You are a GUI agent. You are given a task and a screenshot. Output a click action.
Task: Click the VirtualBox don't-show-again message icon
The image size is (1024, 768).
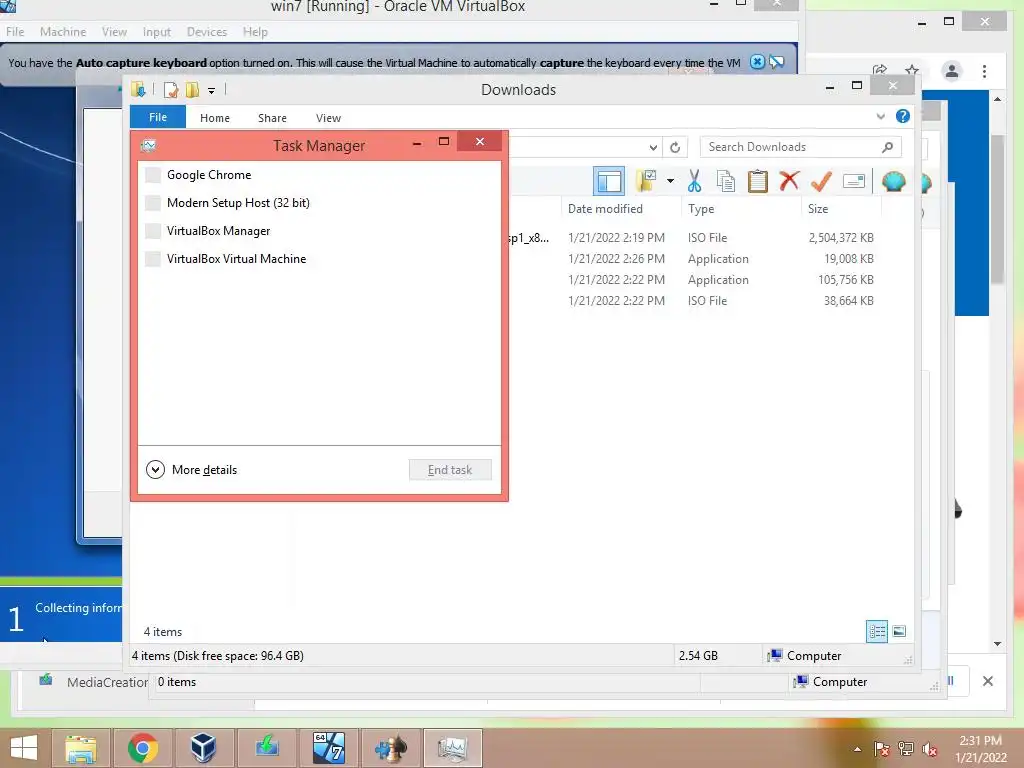point(776,62)
